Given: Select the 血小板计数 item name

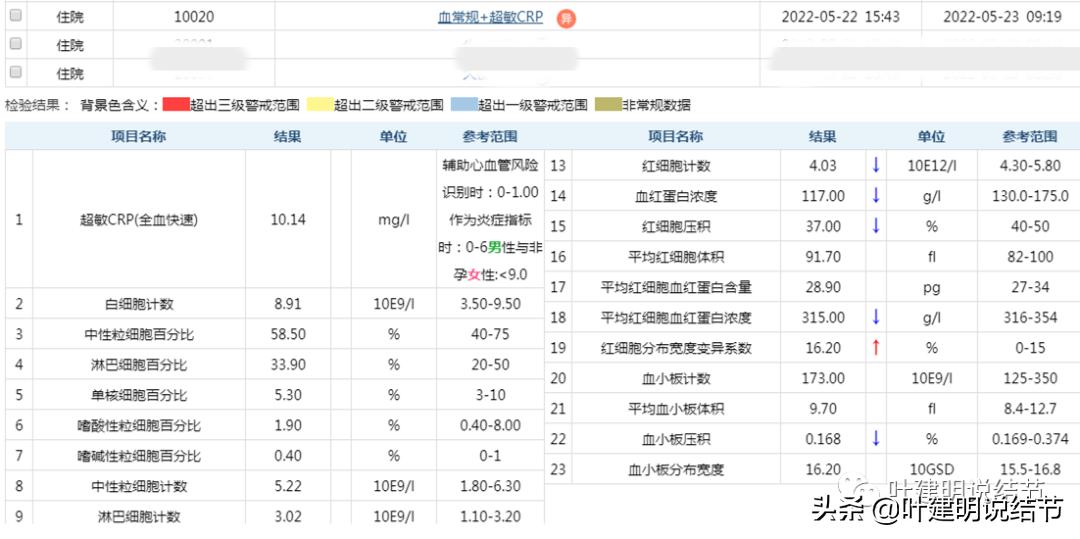Looking at the screenshot, I should (676, 378).
